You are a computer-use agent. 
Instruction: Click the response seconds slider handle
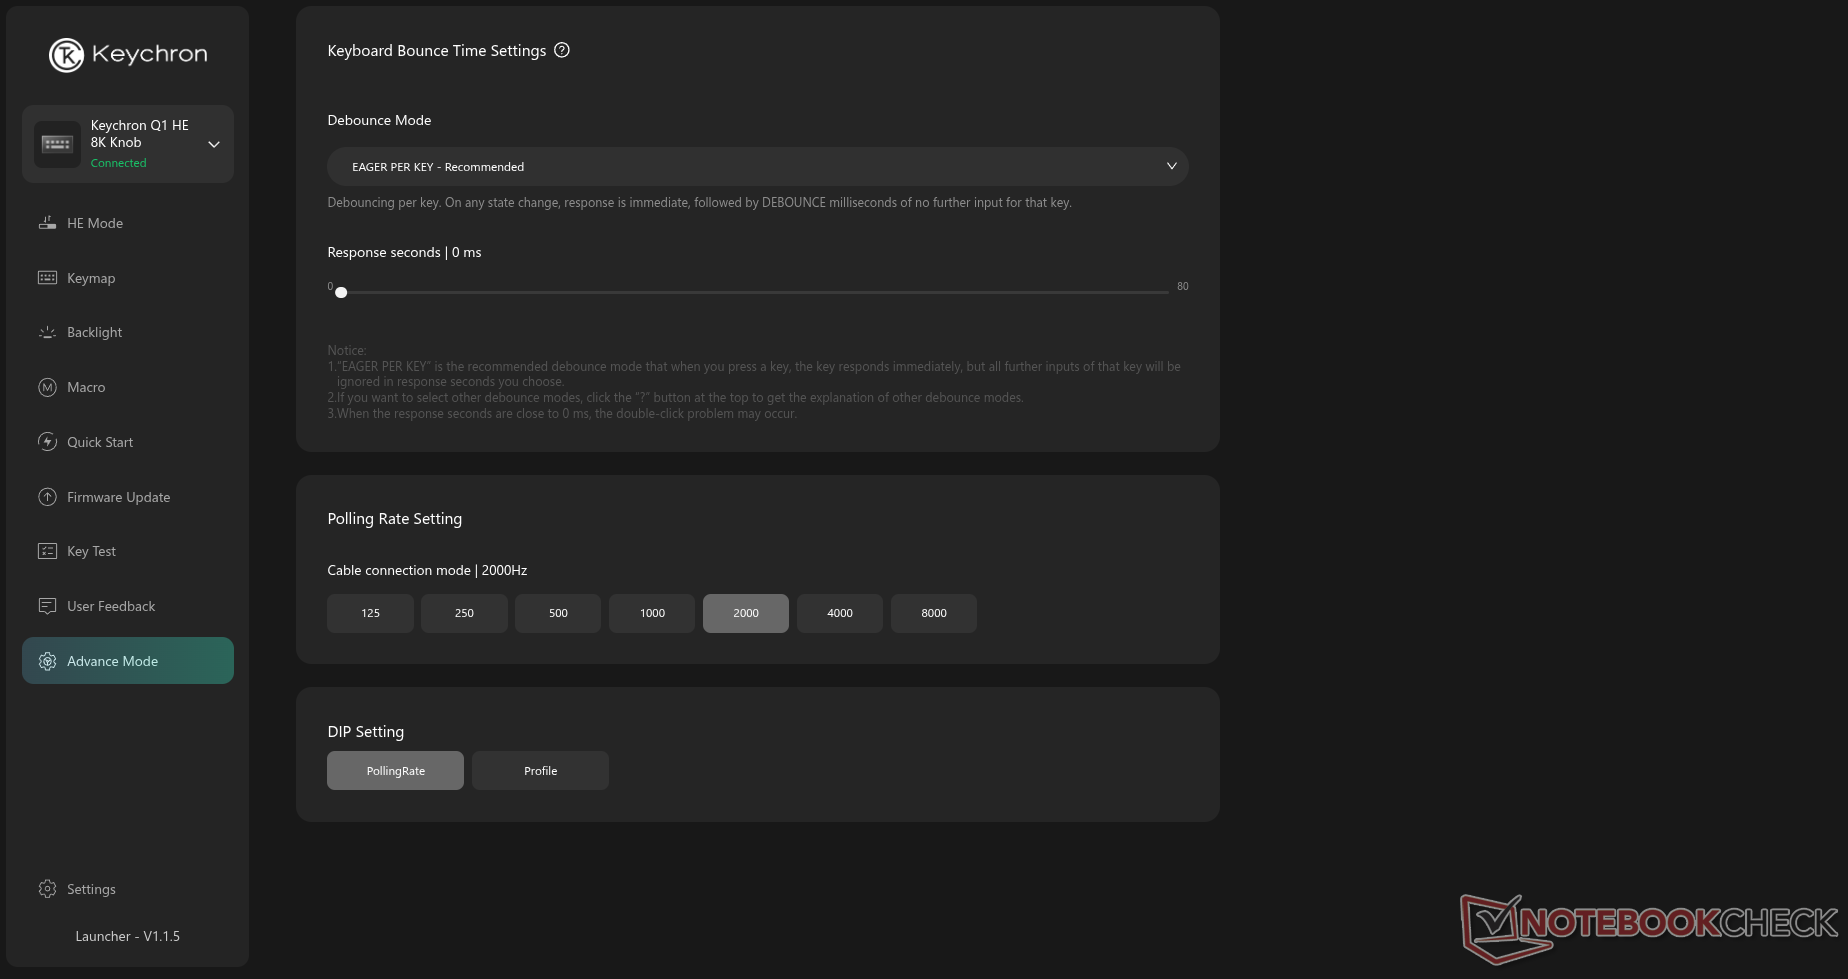[x=341, y=292]
